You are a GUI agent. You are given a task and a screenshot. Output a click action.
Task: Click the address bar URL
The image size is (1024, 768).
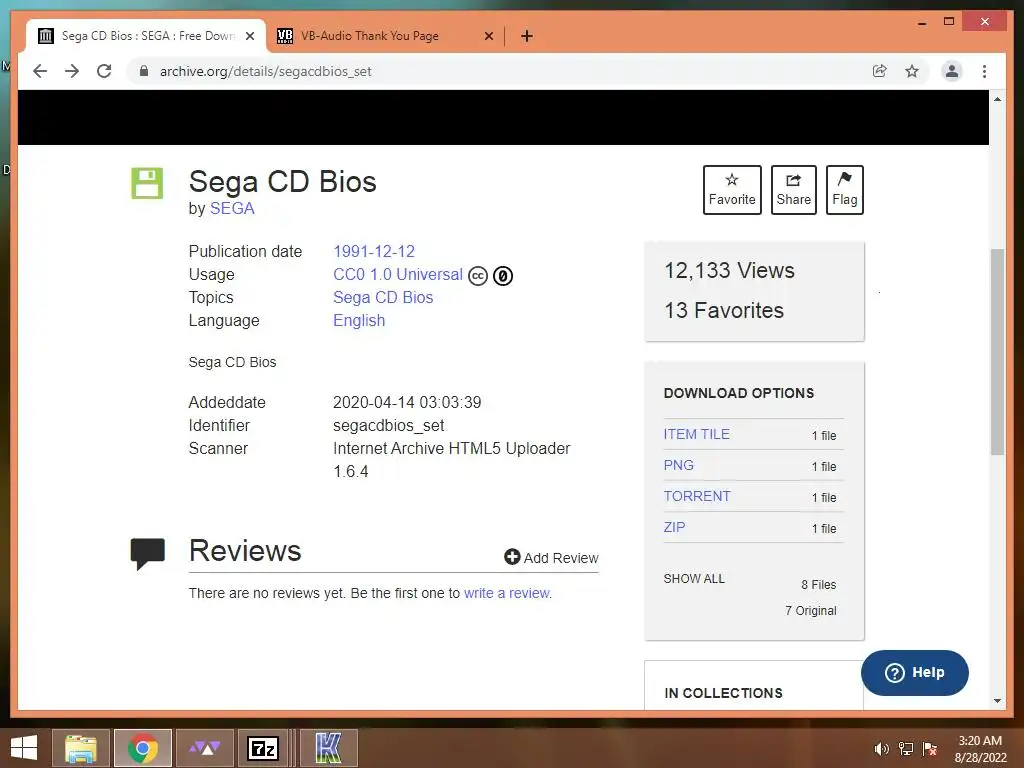[265, 71]
